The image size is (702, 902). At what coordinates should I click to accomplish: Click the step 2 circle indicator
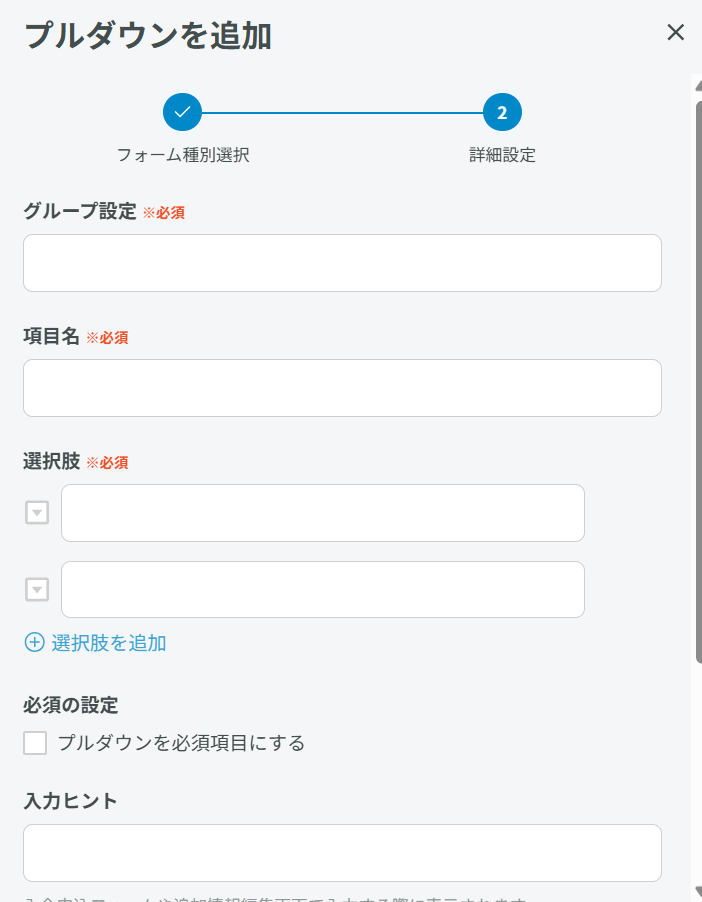point(502,113)
